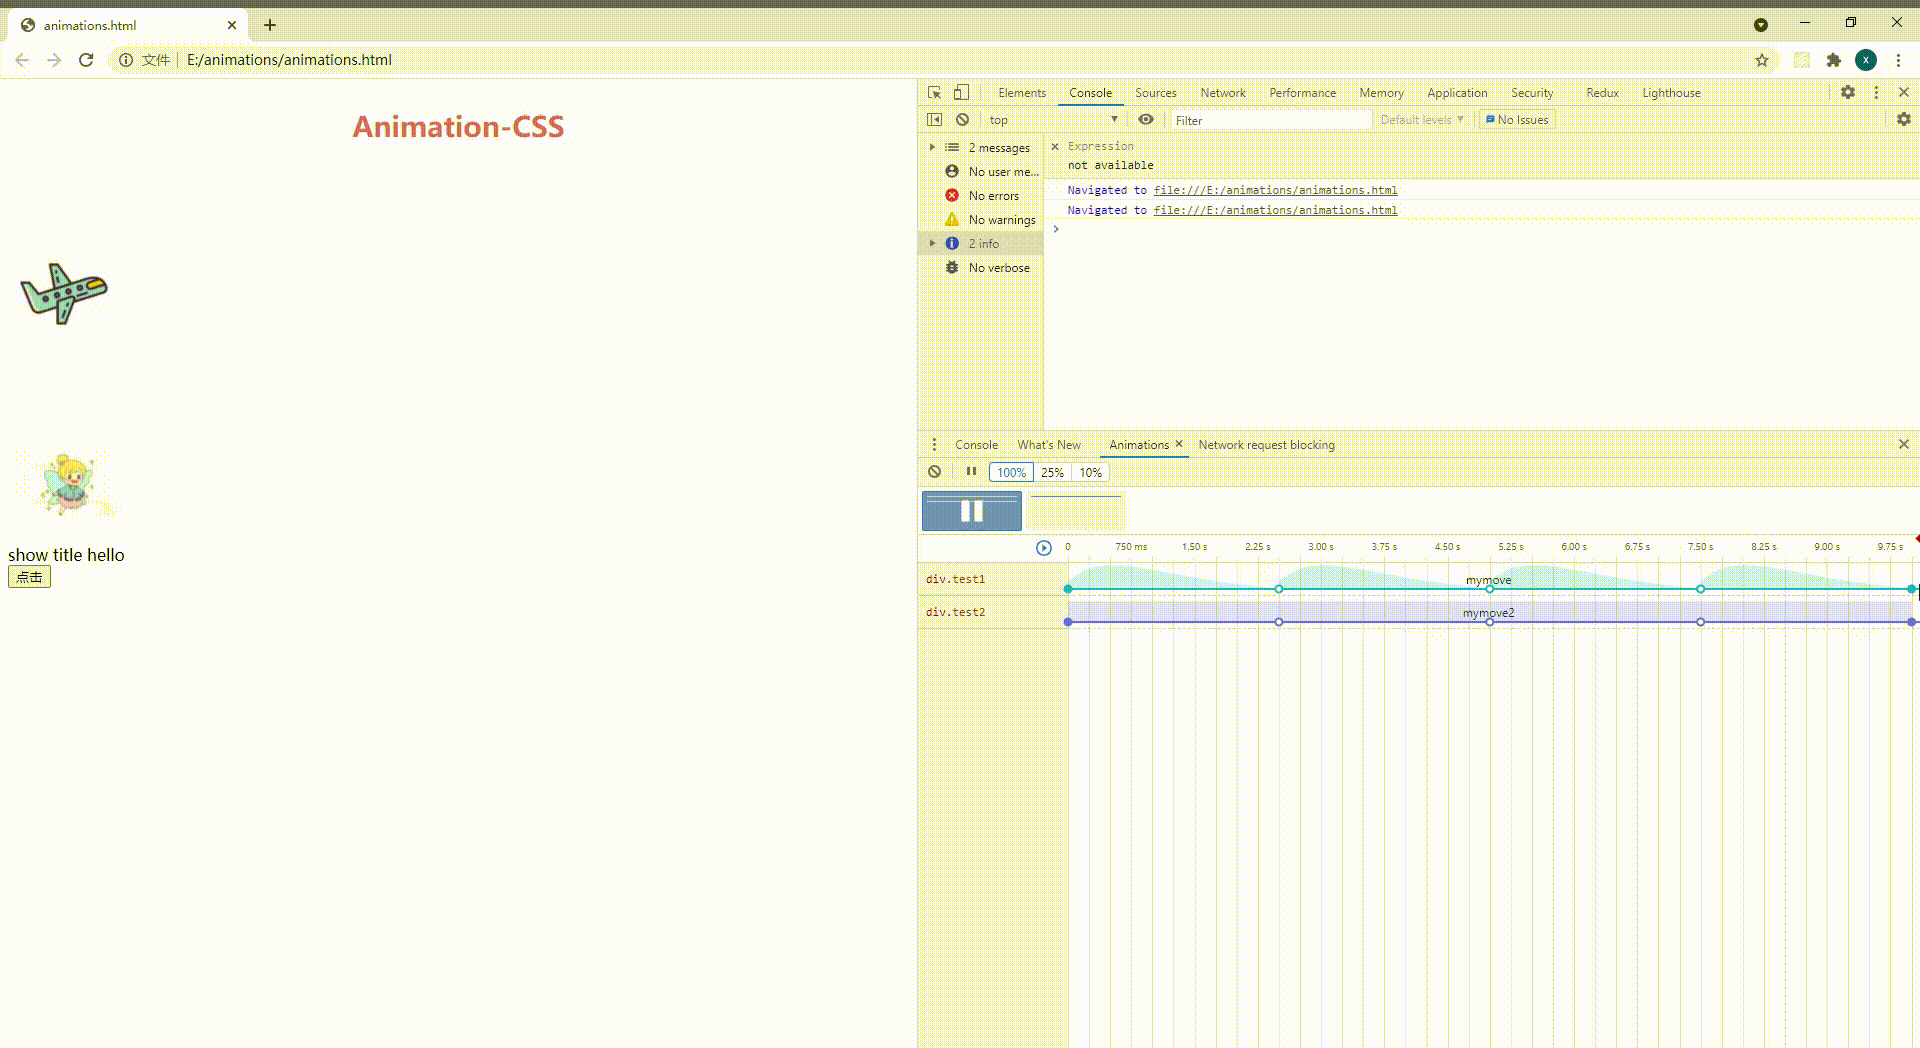Switch to the Memory tab

click(x=1381, y=93)
